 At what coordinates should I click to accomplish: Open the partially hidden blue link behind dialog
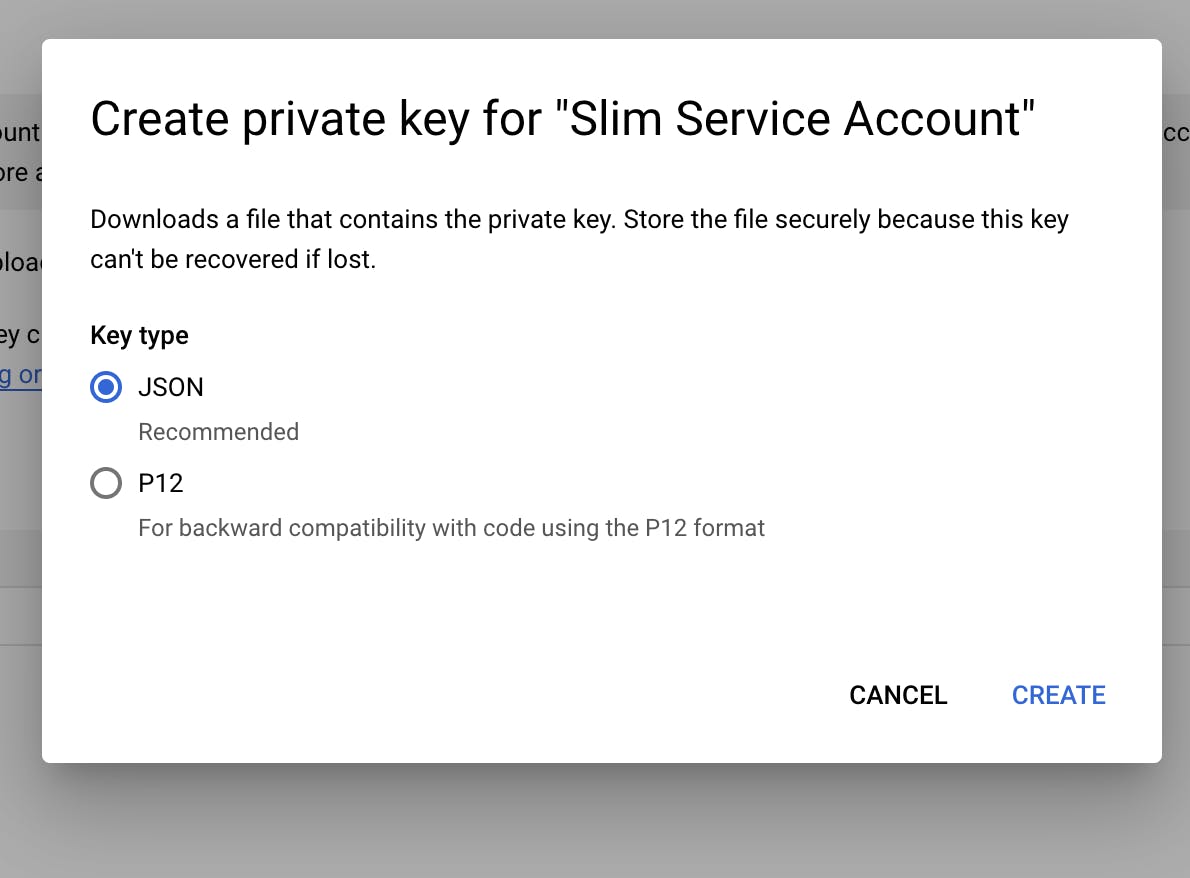point(20,375)
